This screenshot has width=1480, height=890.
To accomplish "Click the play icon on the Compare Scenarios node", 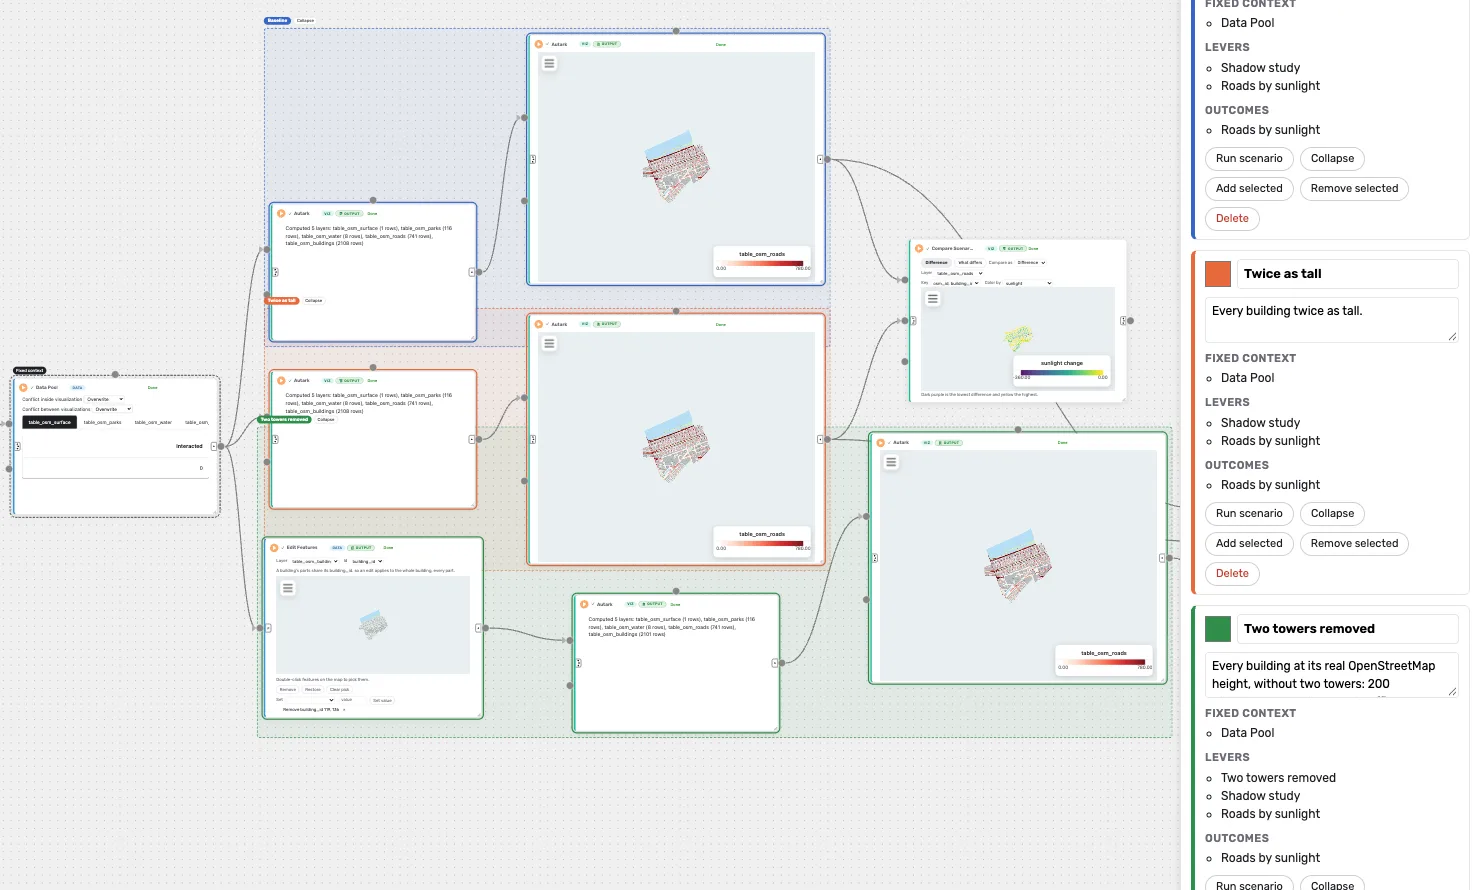I will pos(919,248).
